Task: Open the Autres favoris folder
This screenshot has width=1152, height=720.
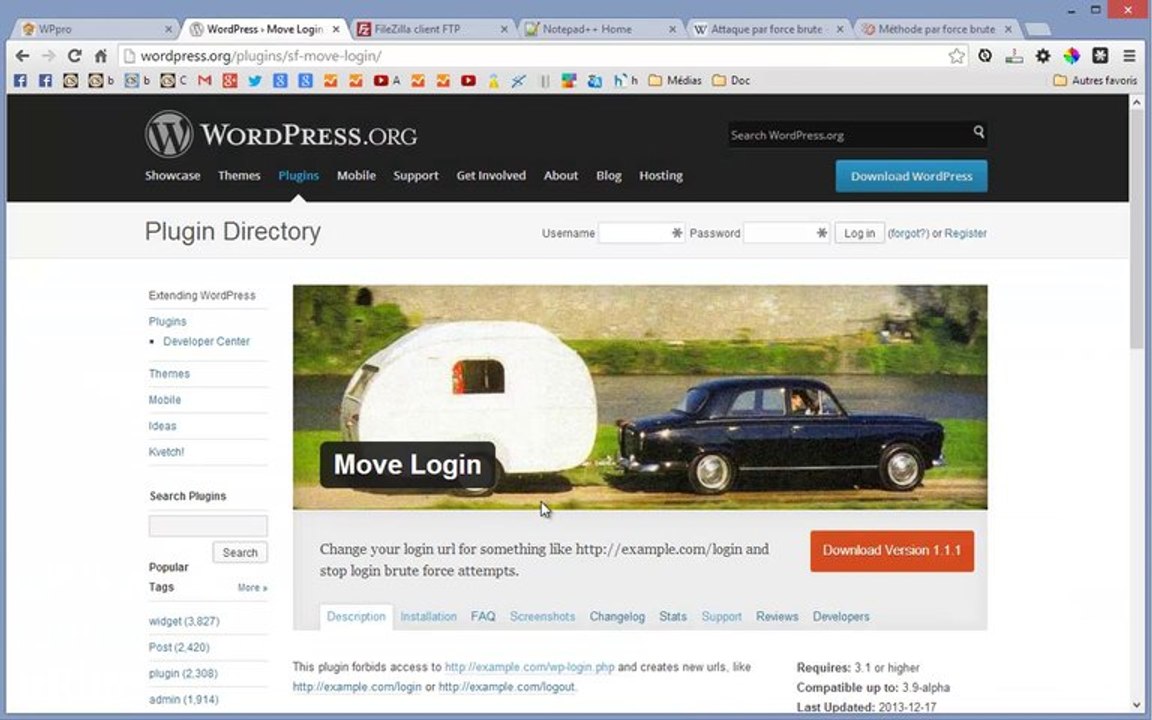Action: 1095,81
